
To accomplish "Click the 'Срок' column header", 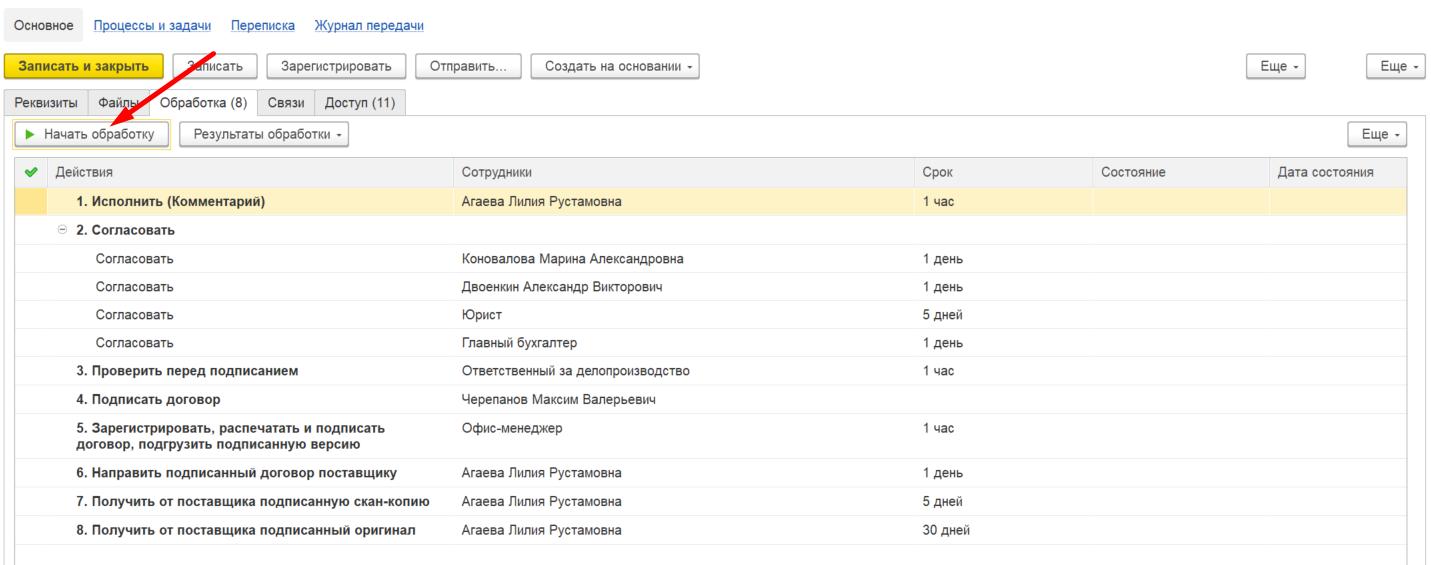I will (x=1004, y=172).
